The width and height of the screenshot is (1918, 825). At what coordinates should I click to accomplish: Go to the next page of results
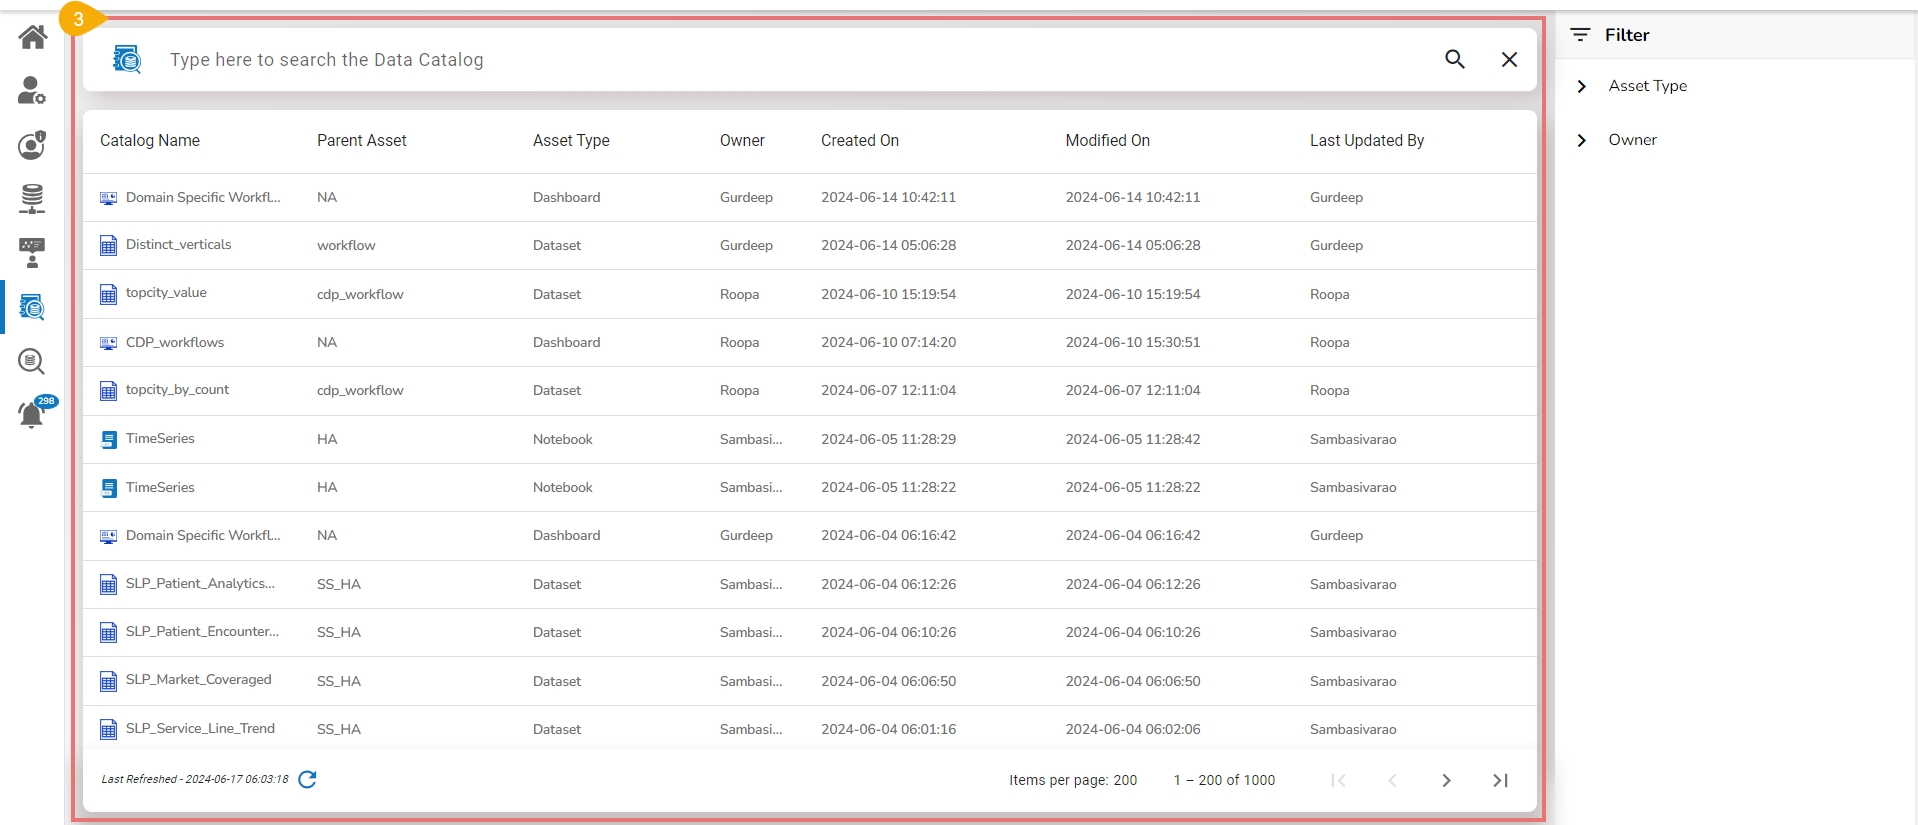pos(1446,780)
